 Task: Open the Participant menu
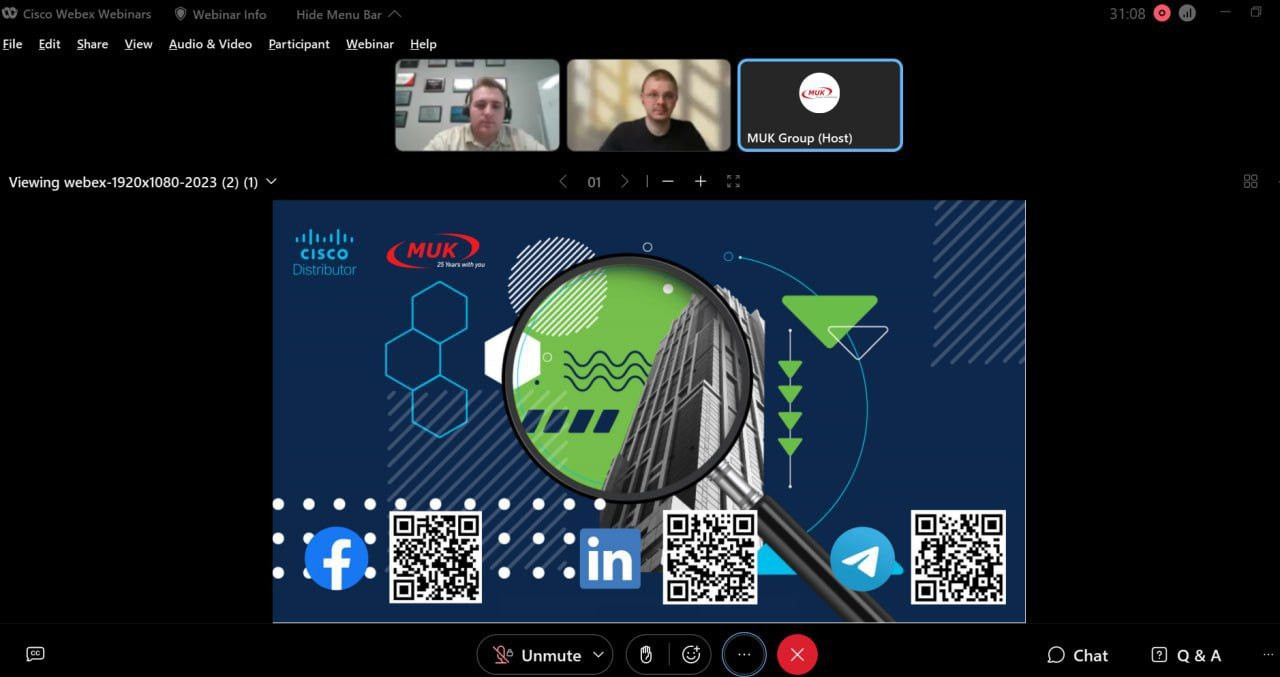(x=299, y=44)
